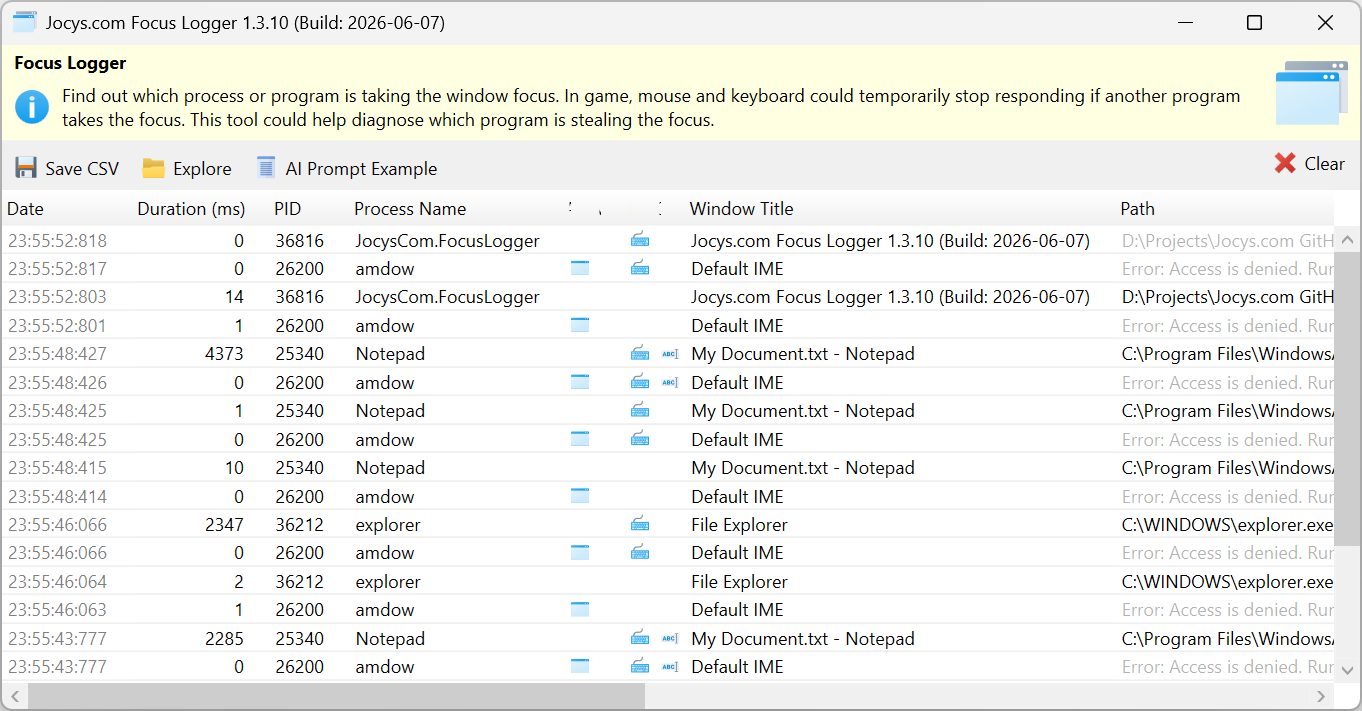Viewport: 1362px width, 711px height.
Task: Click the vertical scrollbar down arrow
Action: [x=1347, y=671]
